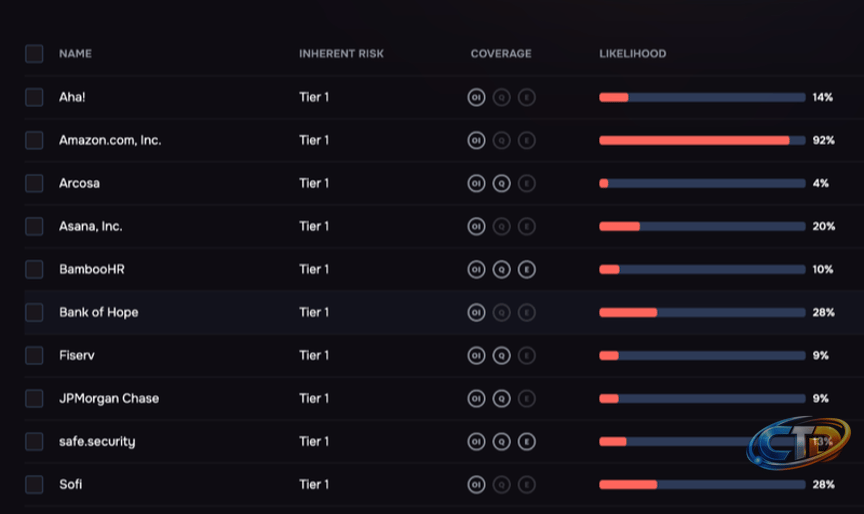Tick the checkbox next to Sofi

pyautogui.click(x=34, y=484)
